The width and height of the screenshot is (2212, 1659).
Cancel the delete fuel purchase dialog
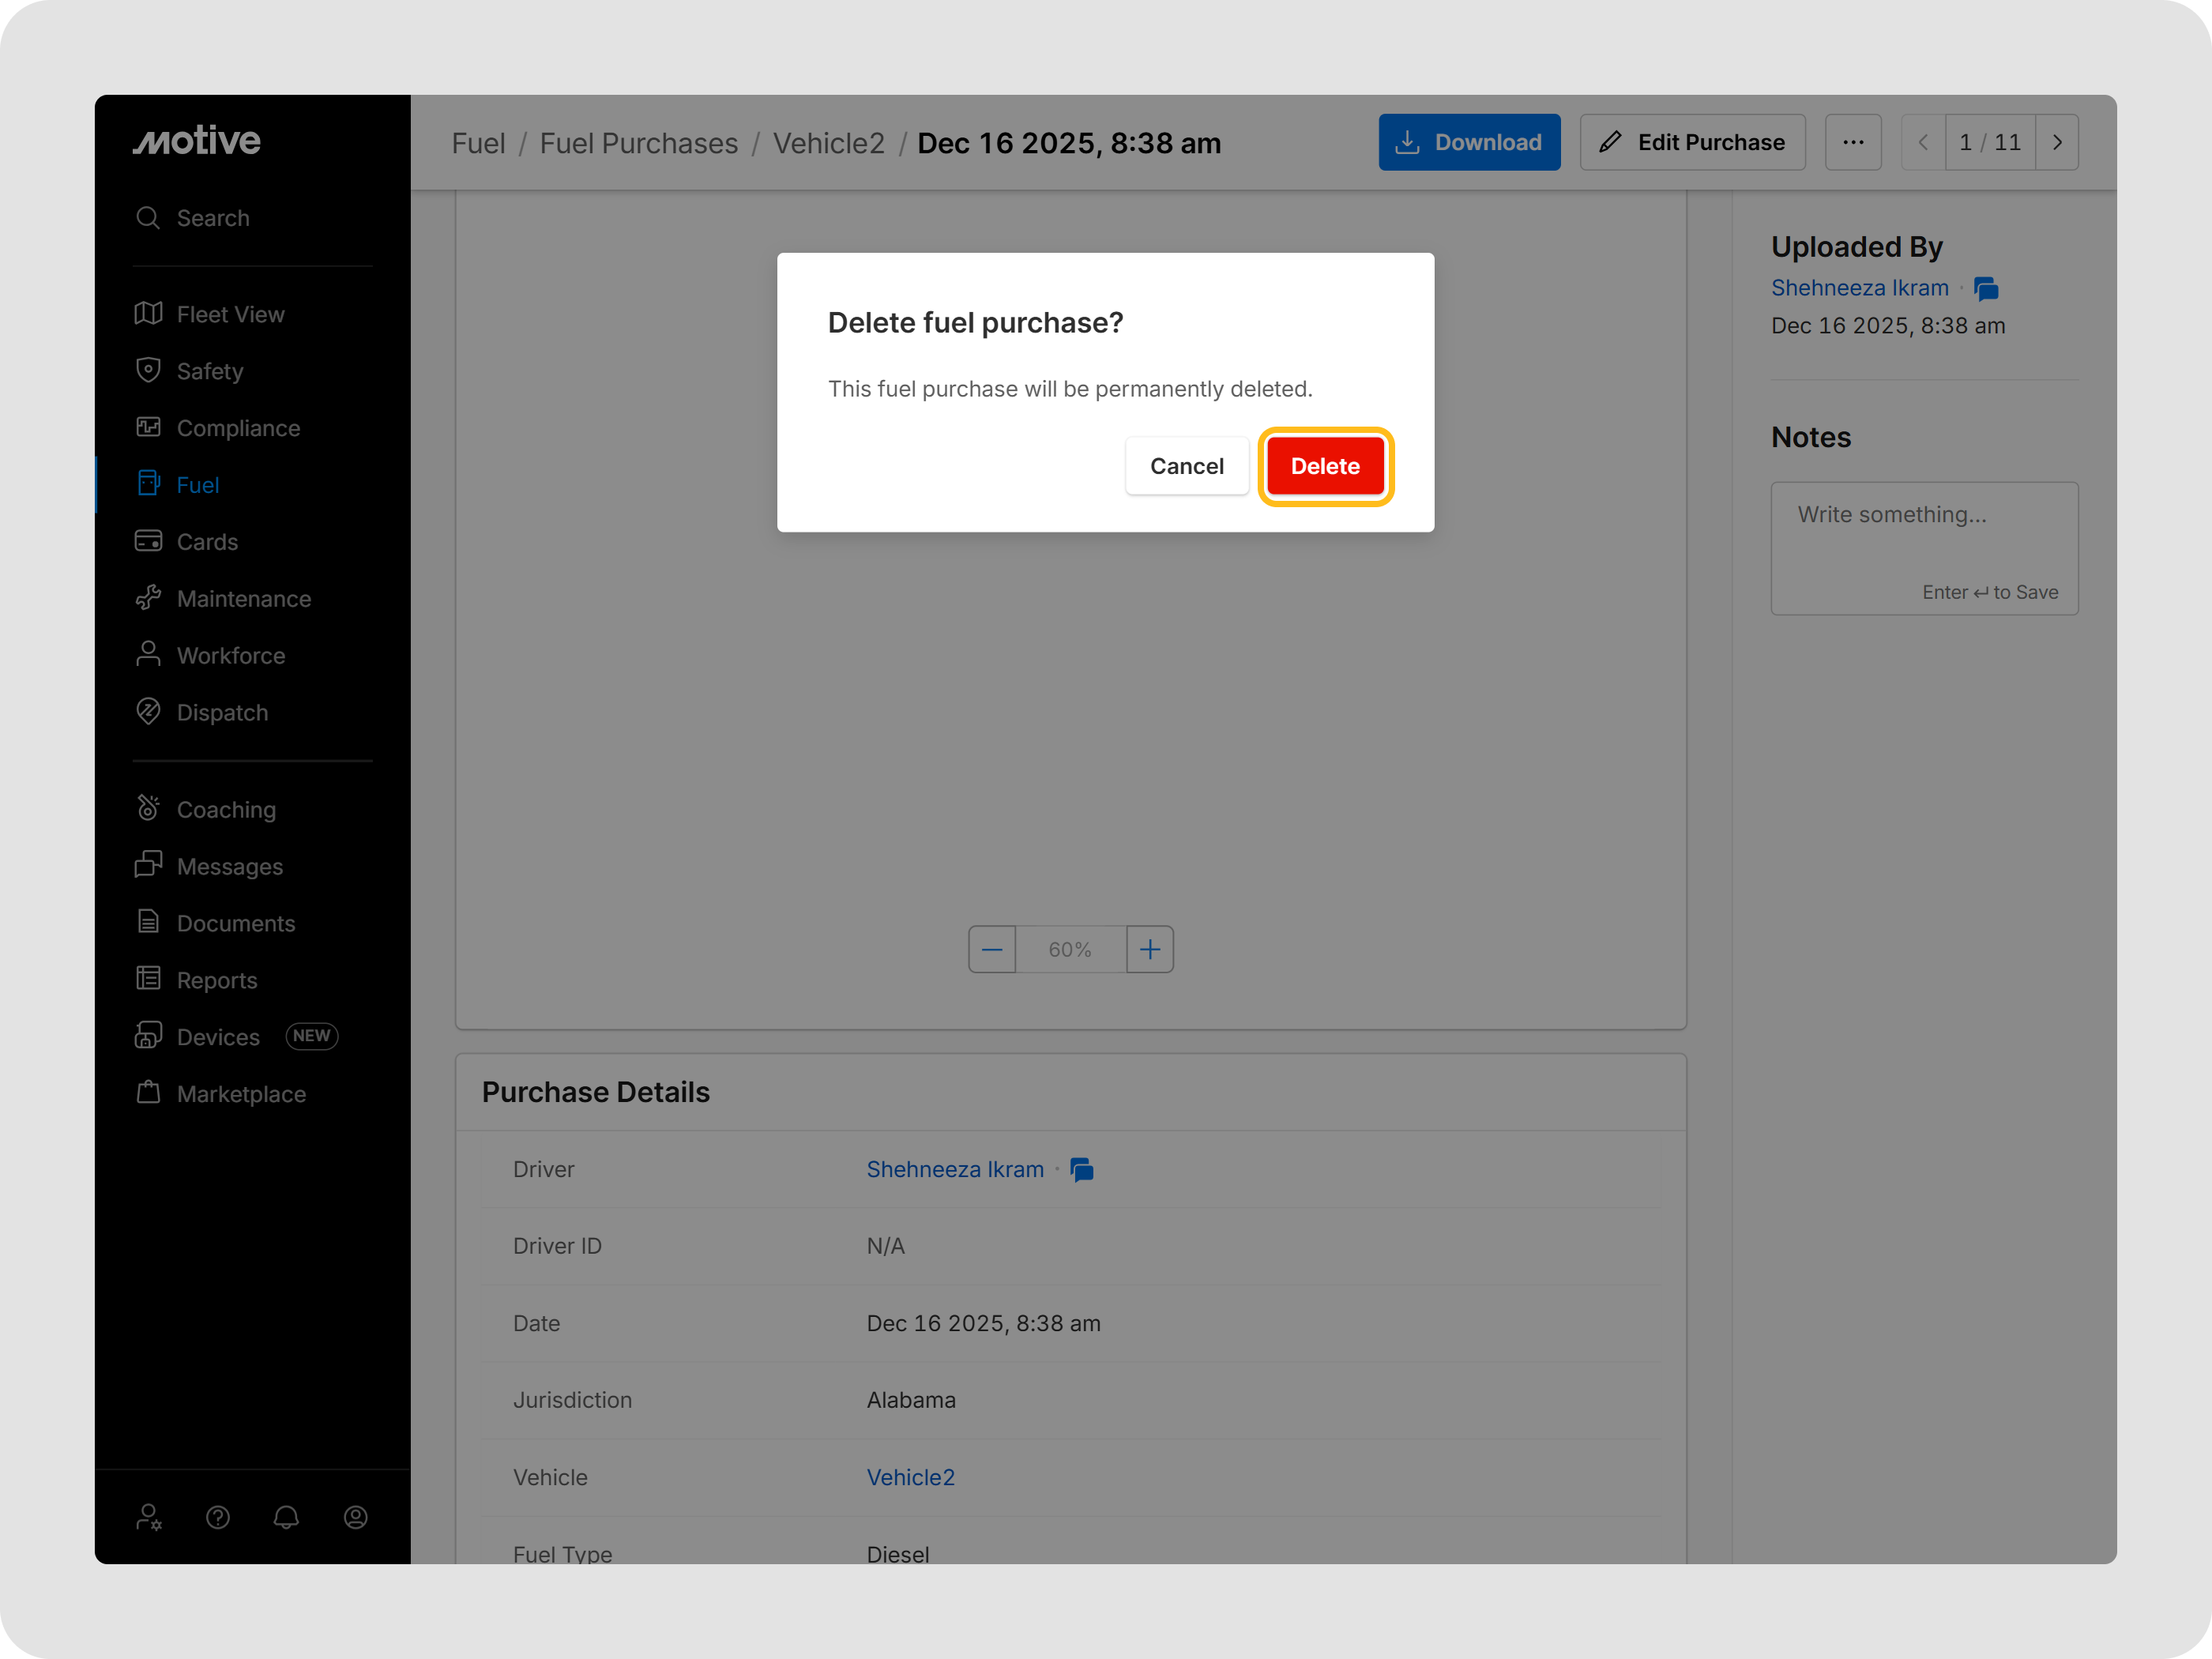[1186, 466]
